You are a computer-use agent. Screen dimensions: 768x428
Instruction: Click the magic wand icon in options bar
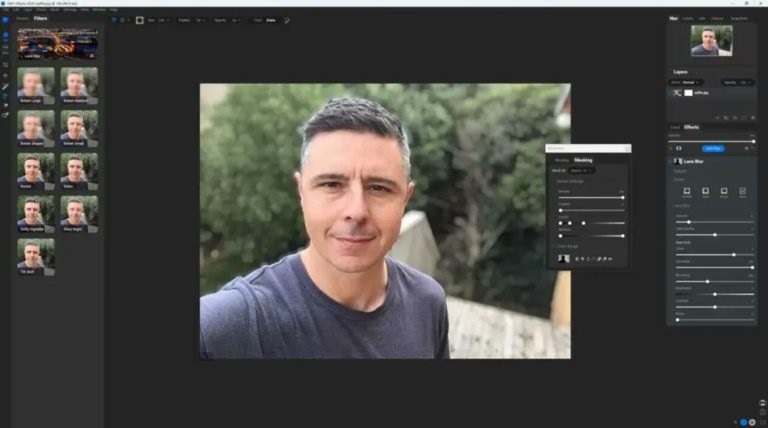coord(287,21)
